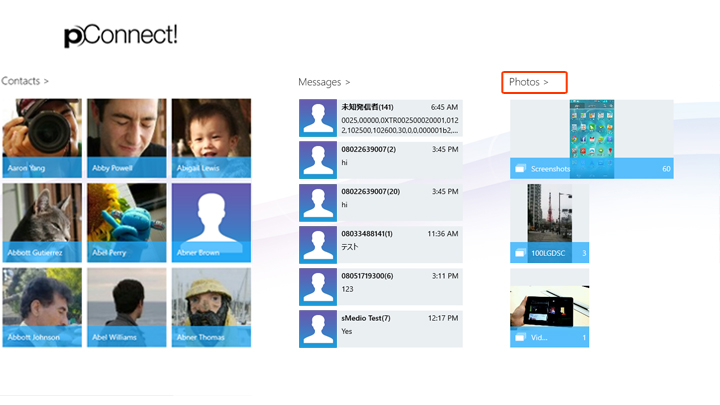Open 08022639007(2) message thread

point(399,160)
